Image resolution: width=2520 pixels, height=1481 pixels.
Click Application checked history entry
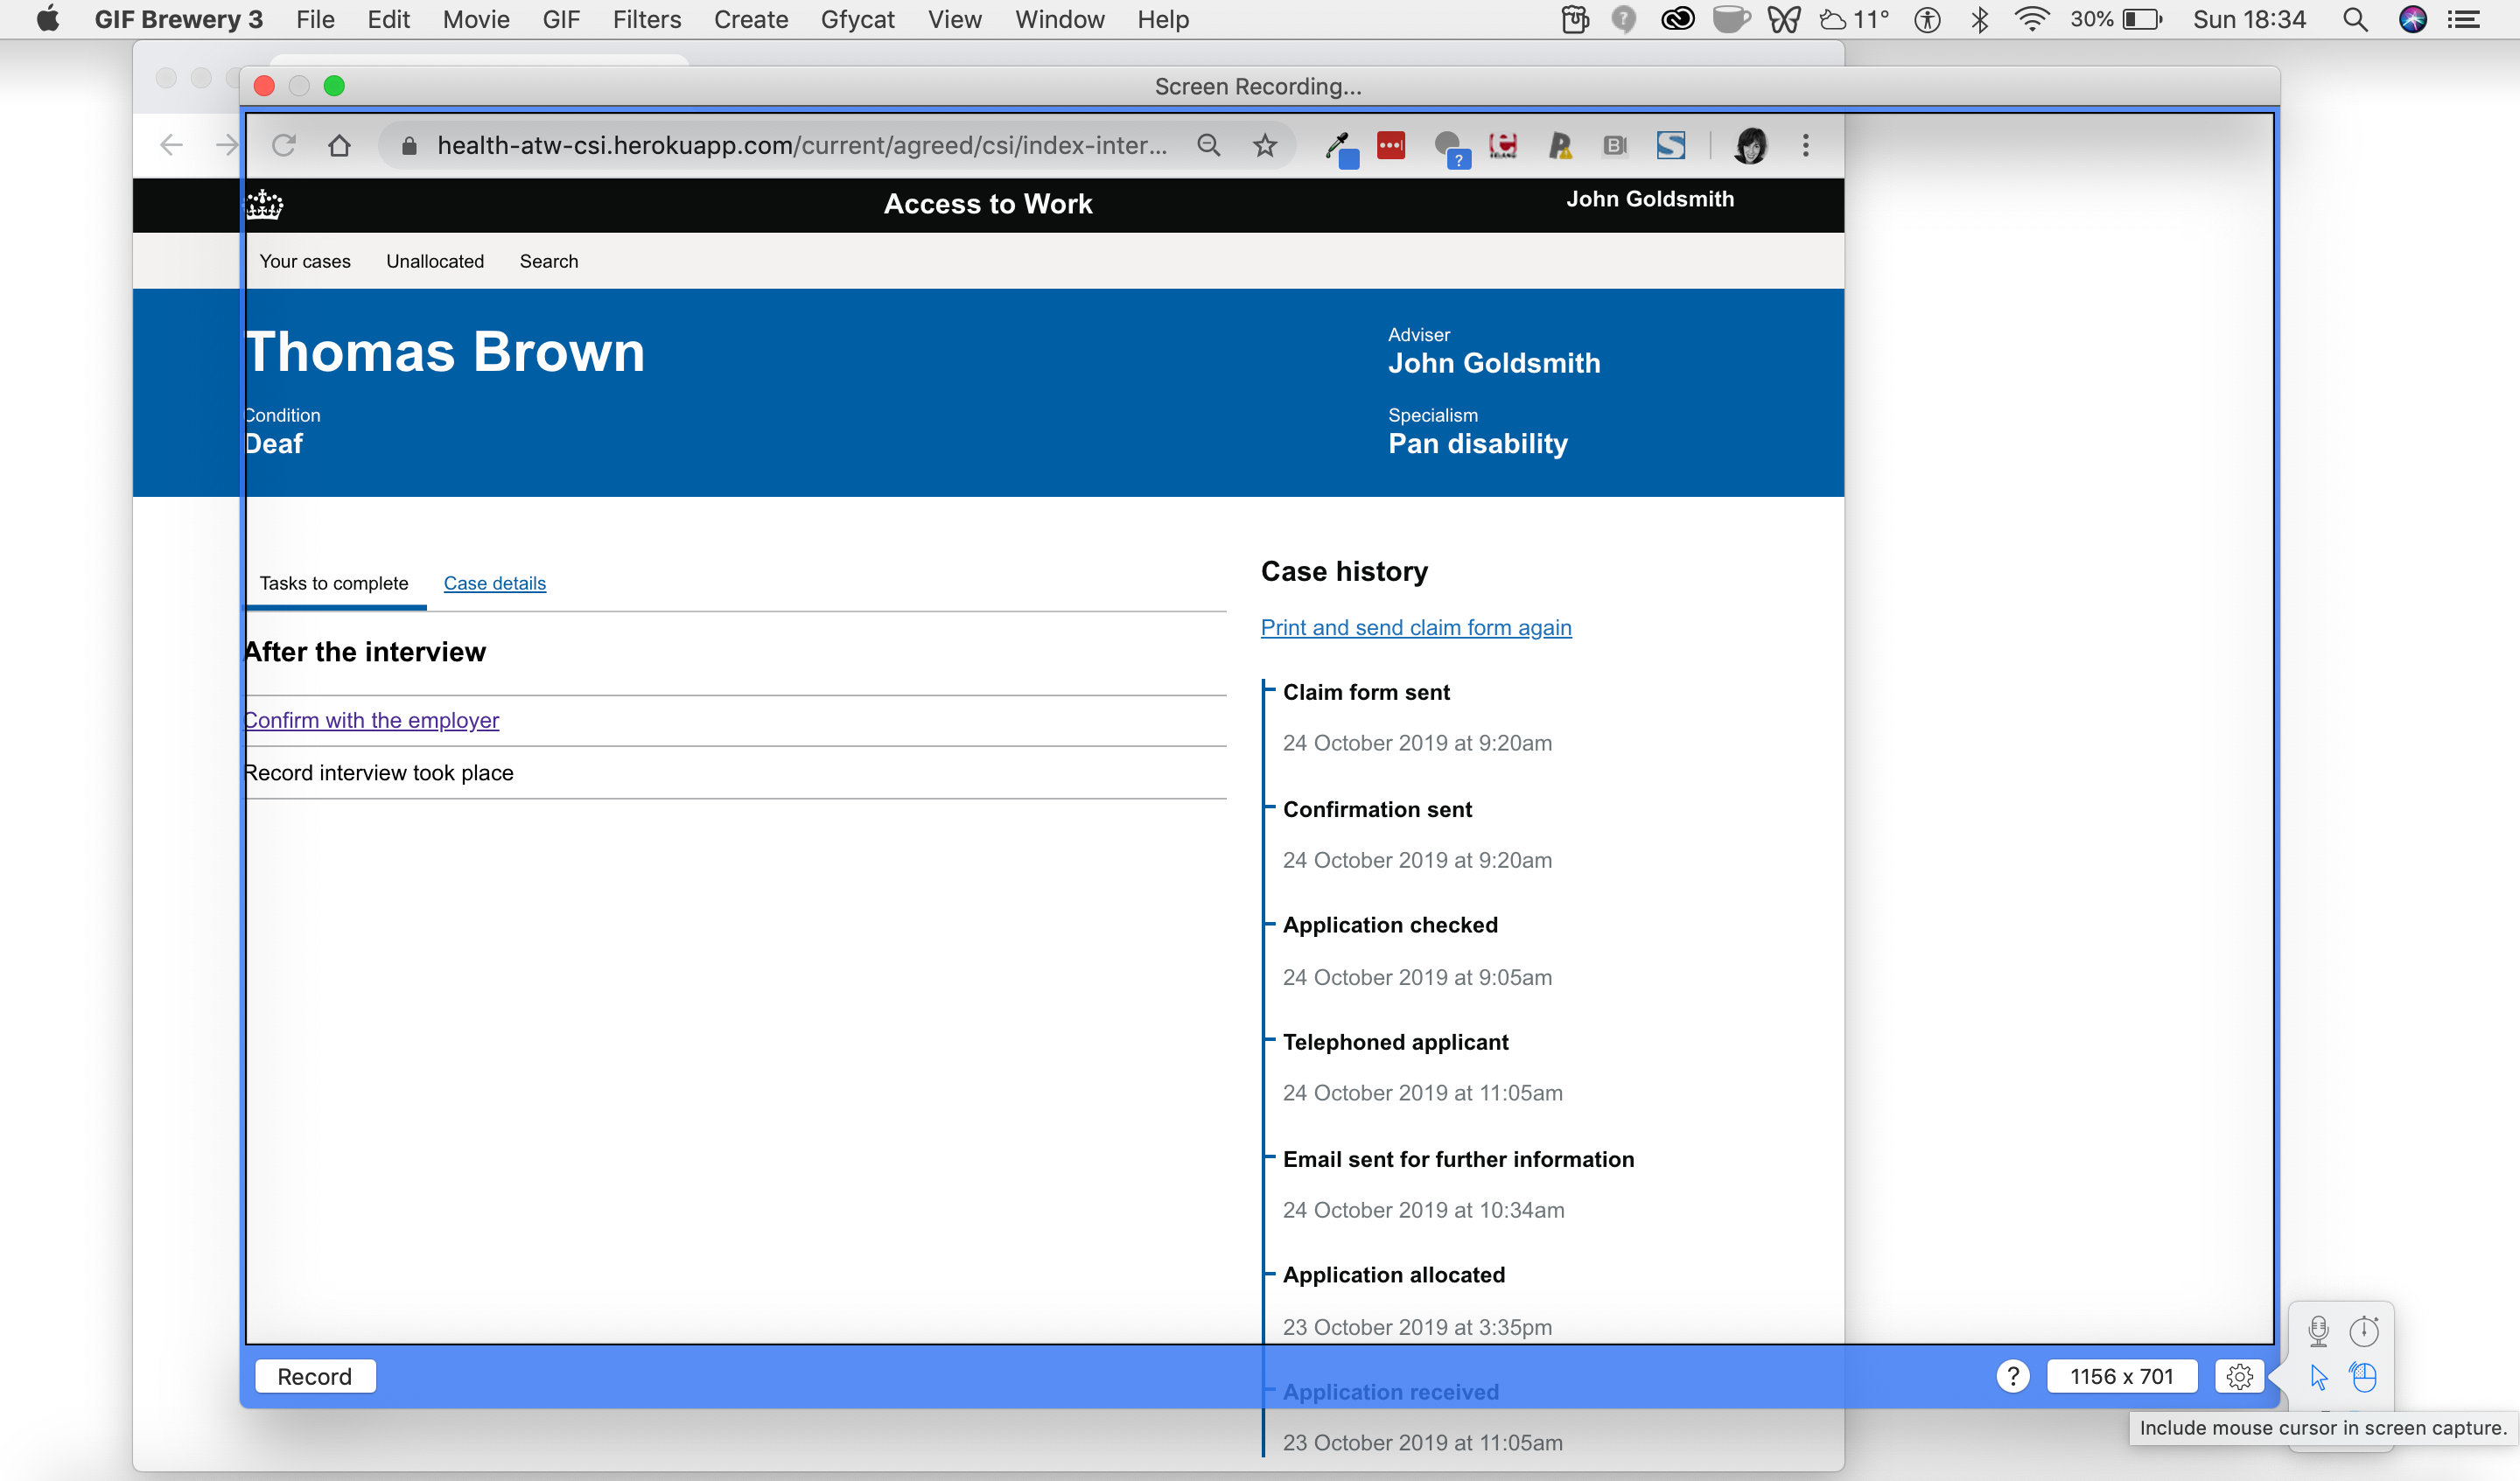click(x=1390, y=925)
